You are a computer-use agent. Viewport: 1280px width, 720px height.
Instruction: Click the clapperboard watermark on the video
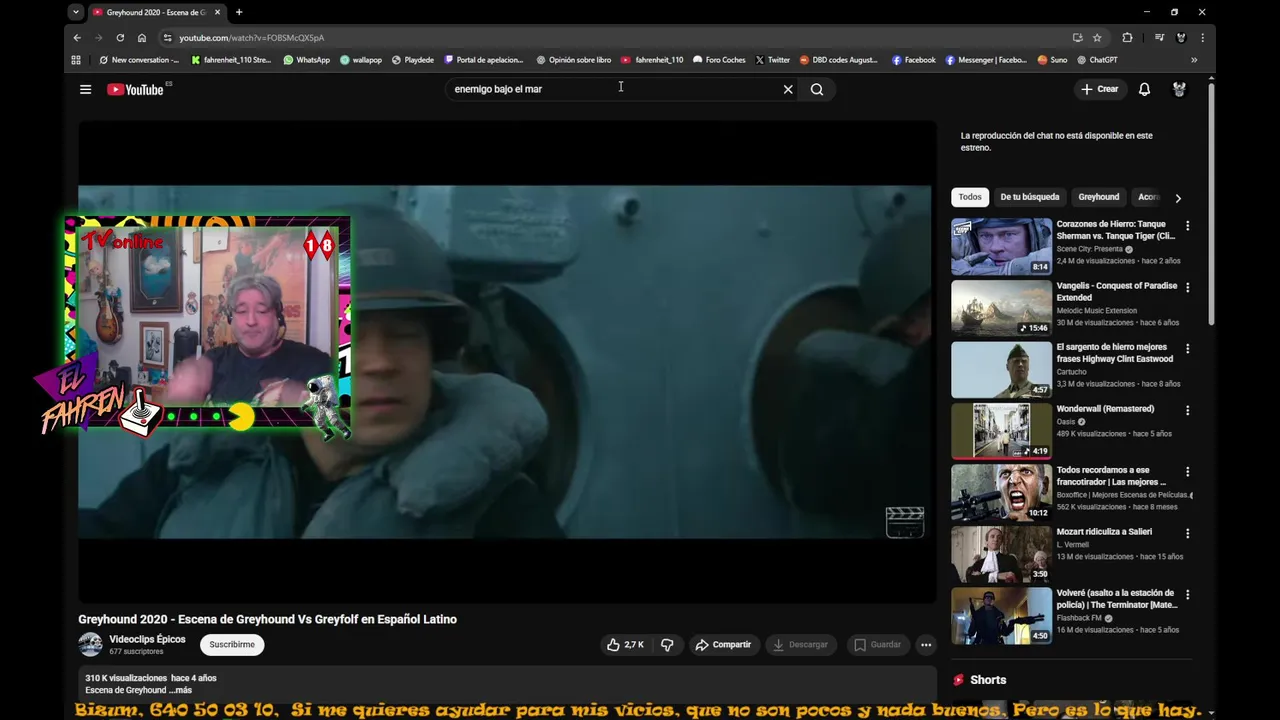tap(904, 522)
